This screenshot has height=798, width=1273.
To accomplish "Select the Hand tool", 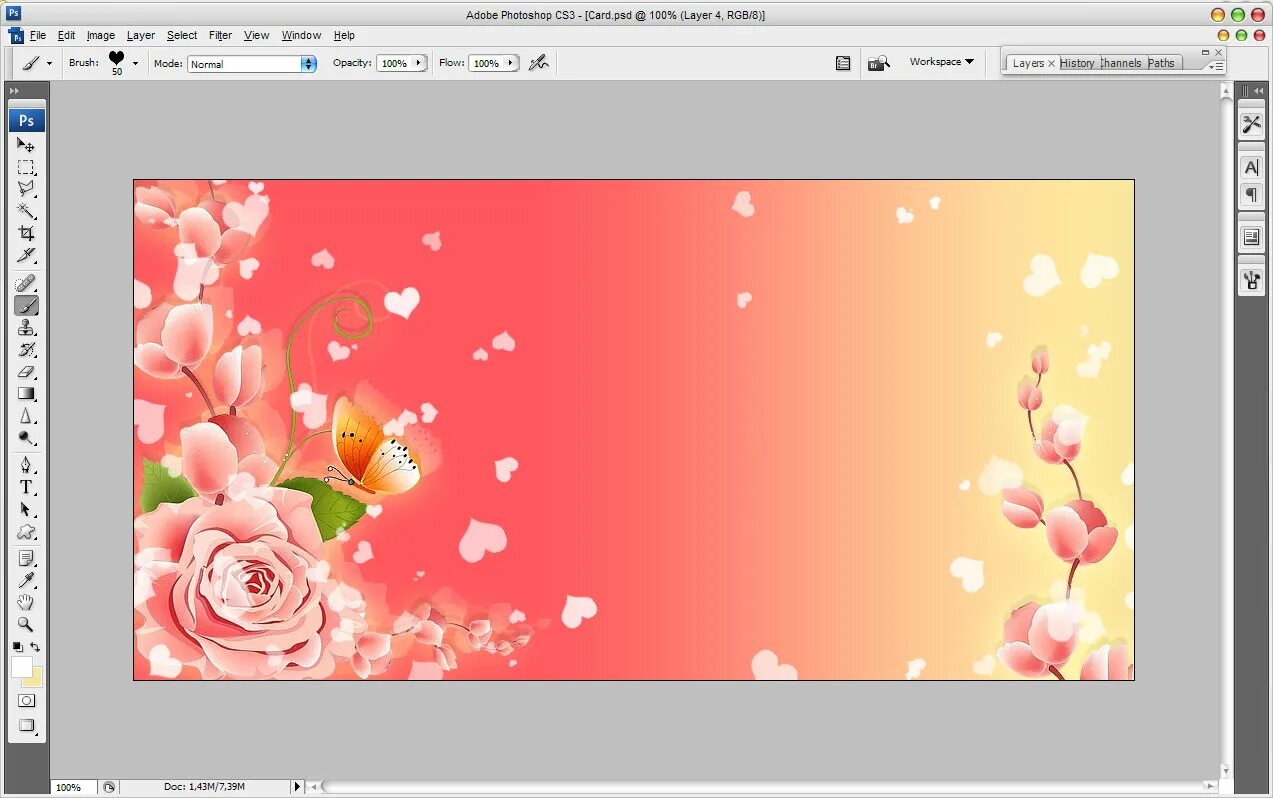I will click(26, 602).
